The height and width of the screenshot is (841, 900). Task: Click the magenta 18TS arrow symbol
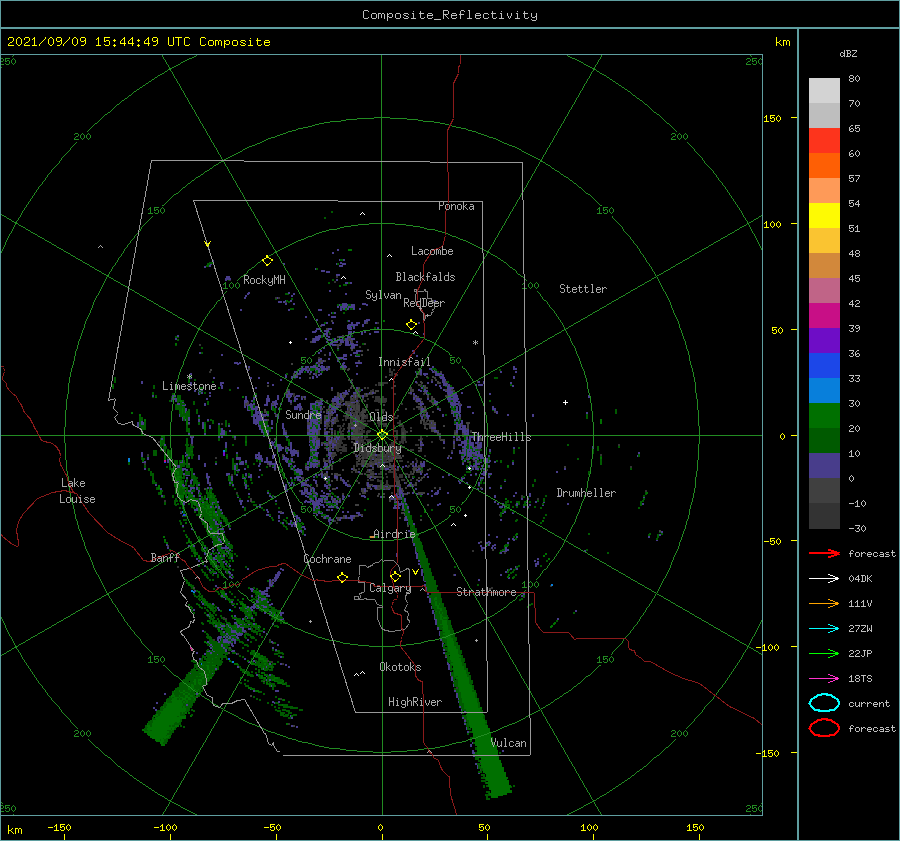824,679
